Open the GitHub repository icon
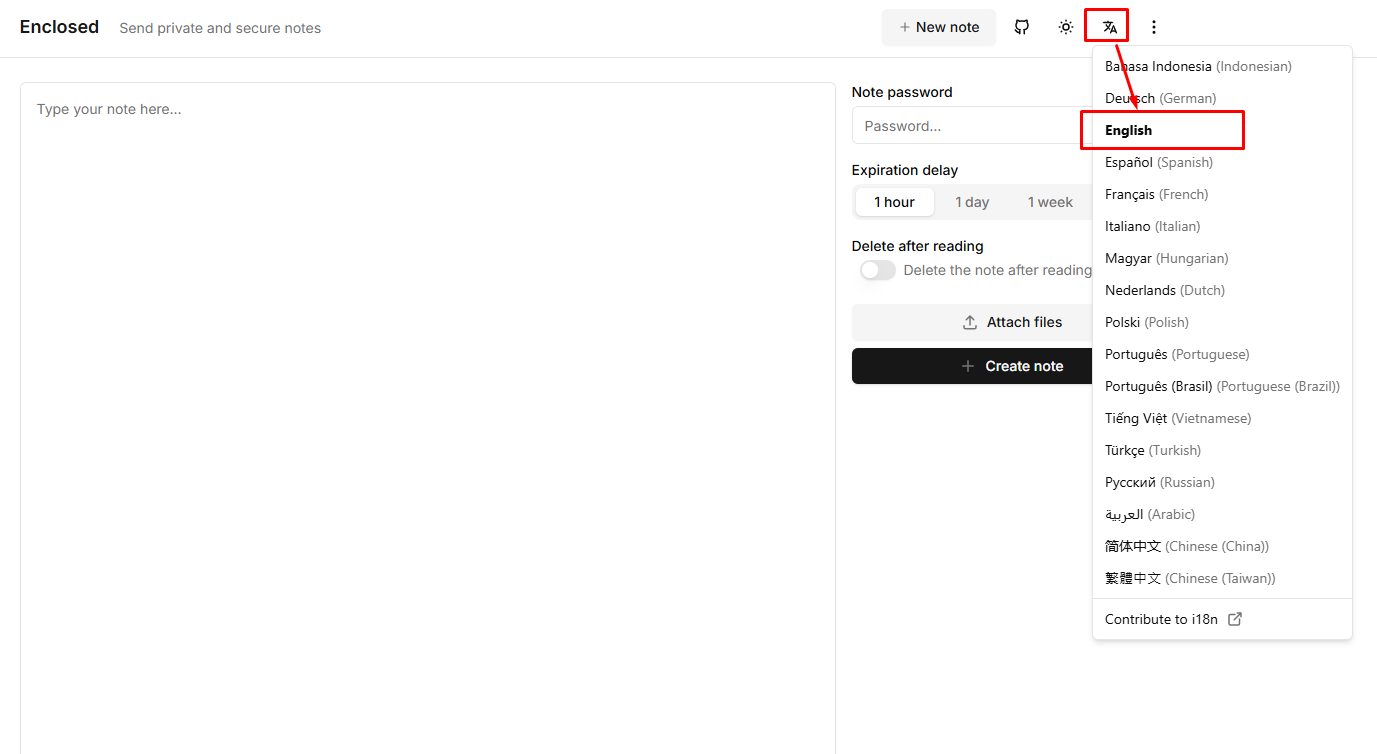1377x754 pixels. pyautogui.click(x=1022, y=27)
